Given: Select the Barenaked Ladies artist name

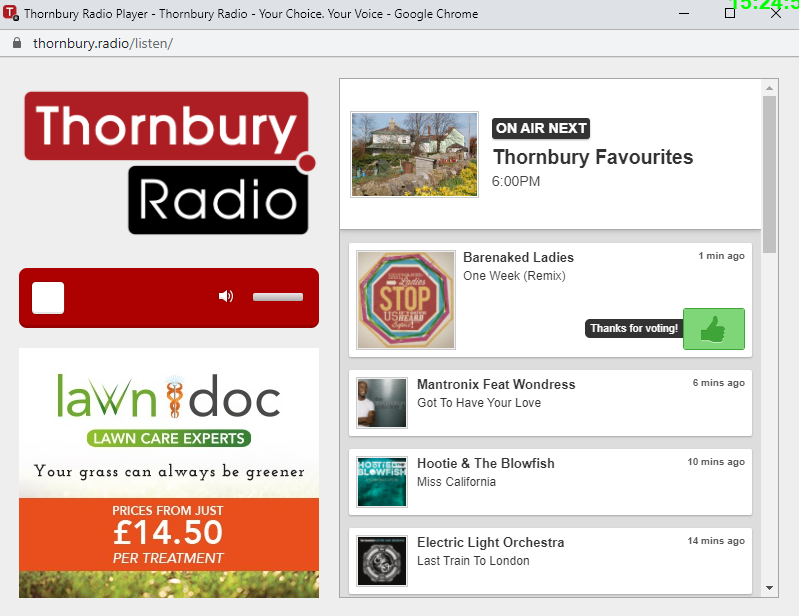Looking at the screenshot, I should 518,257.
